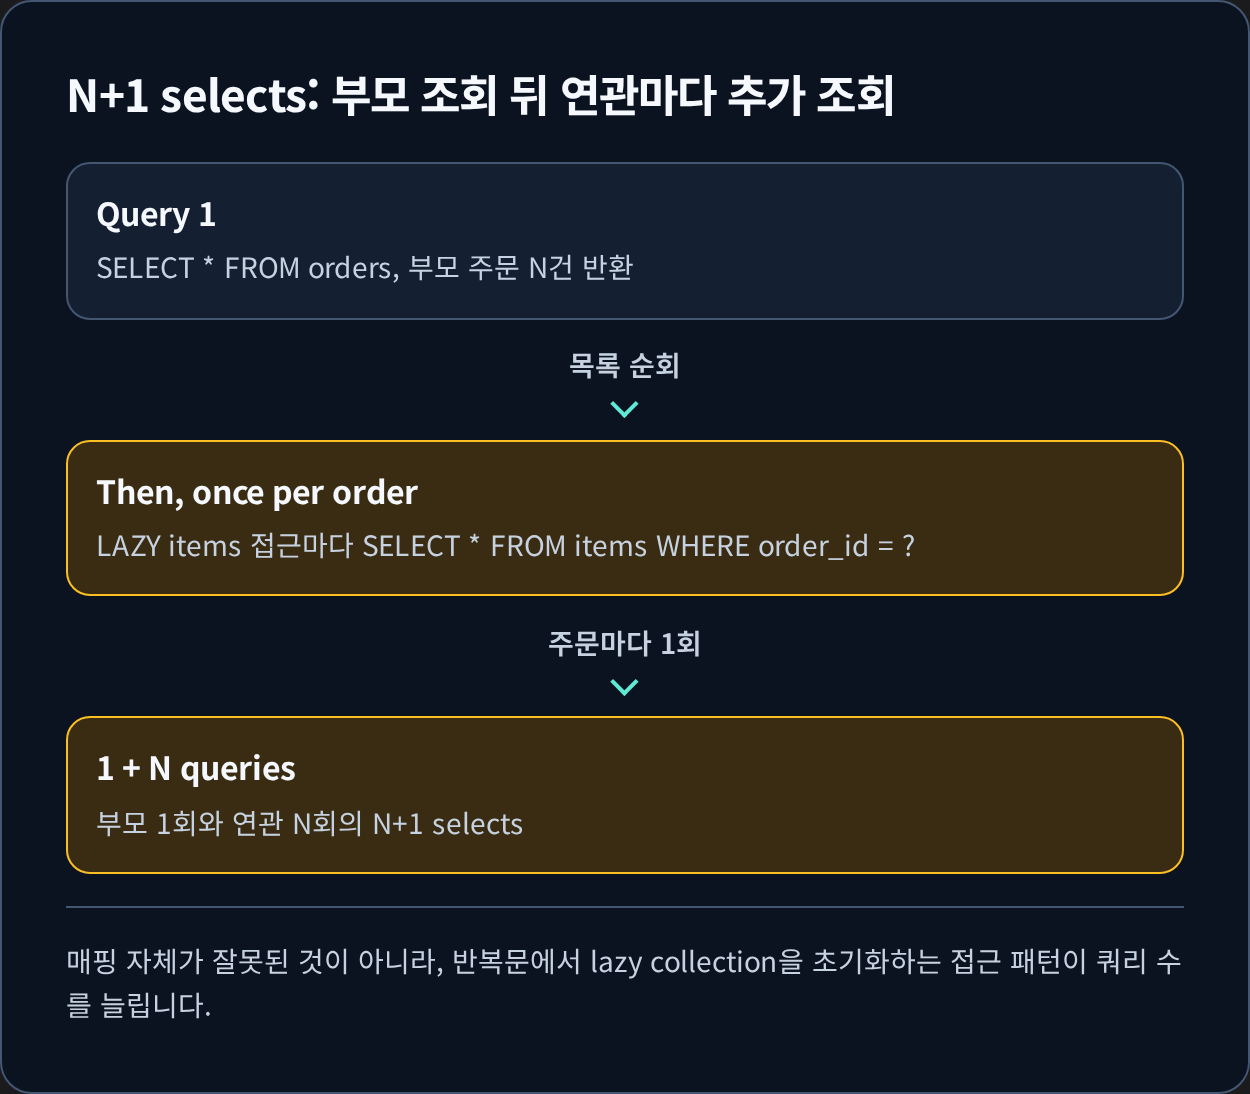Click the LAZY items SQL line
Screen dimensions: 1250x1094
click(x=505, y=546)
